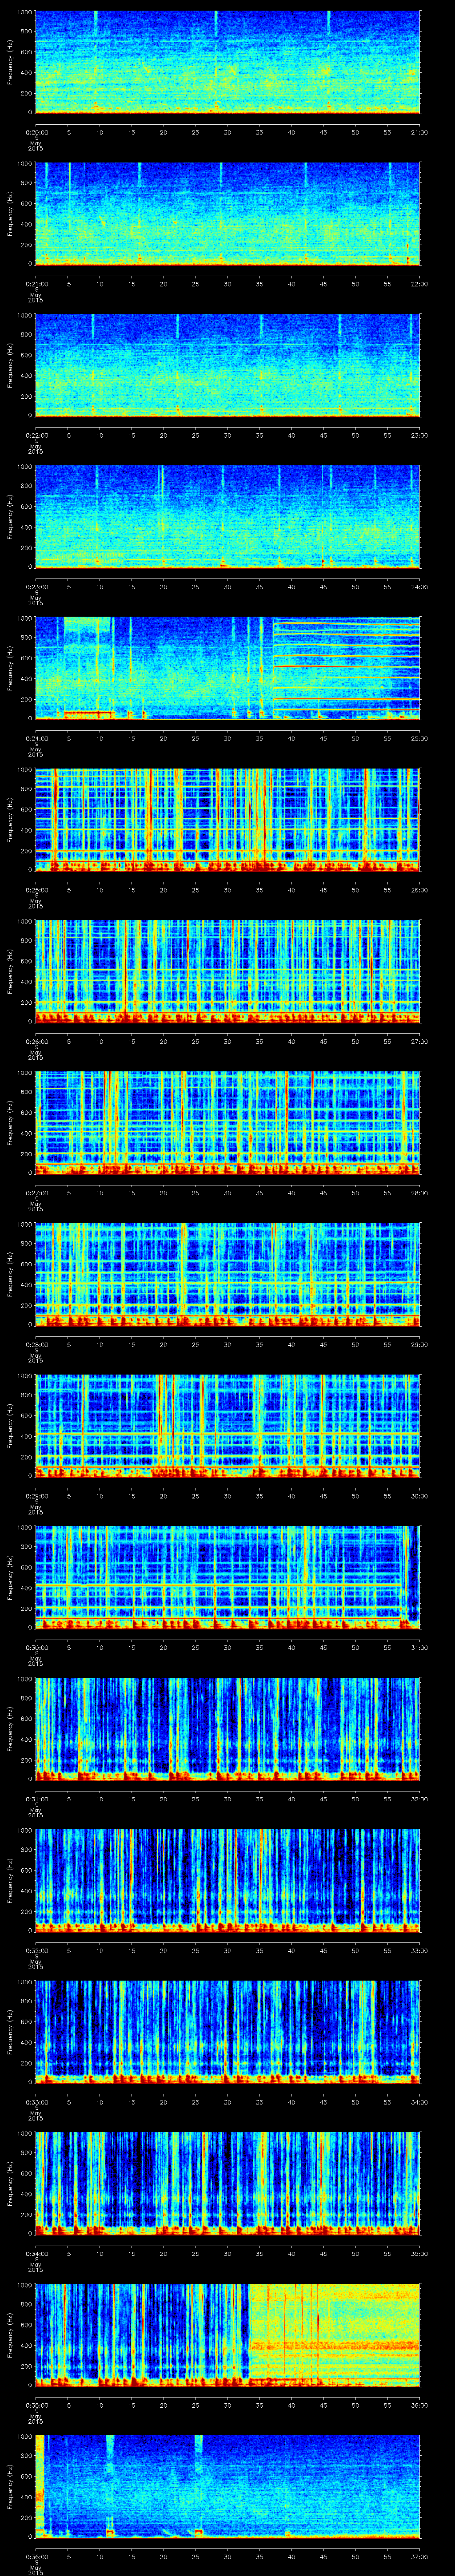Click the '0:20:00' time label
Viewport: 455px width, 2576px height.
[37, 131]
